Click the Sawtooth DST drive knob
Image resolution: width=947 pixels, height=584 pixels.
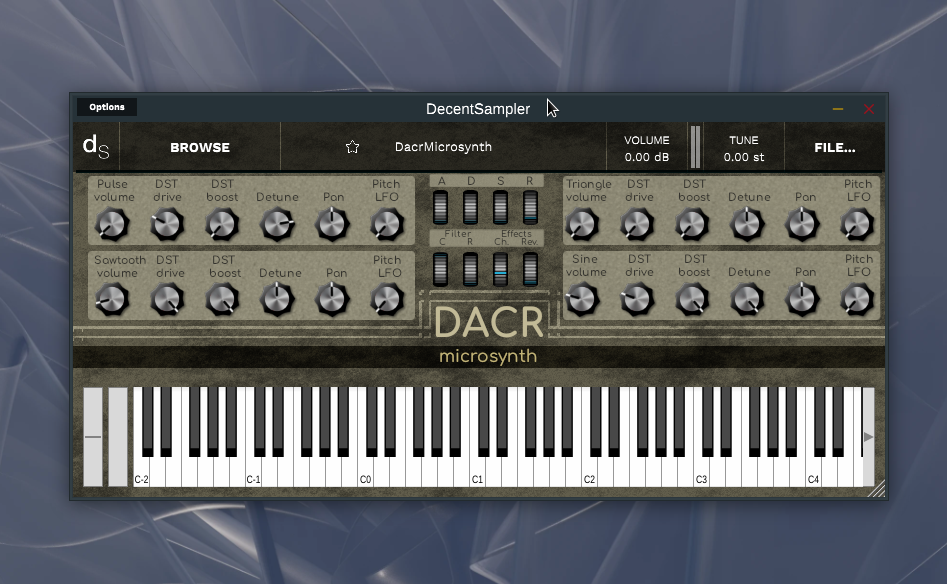point(167,300)
